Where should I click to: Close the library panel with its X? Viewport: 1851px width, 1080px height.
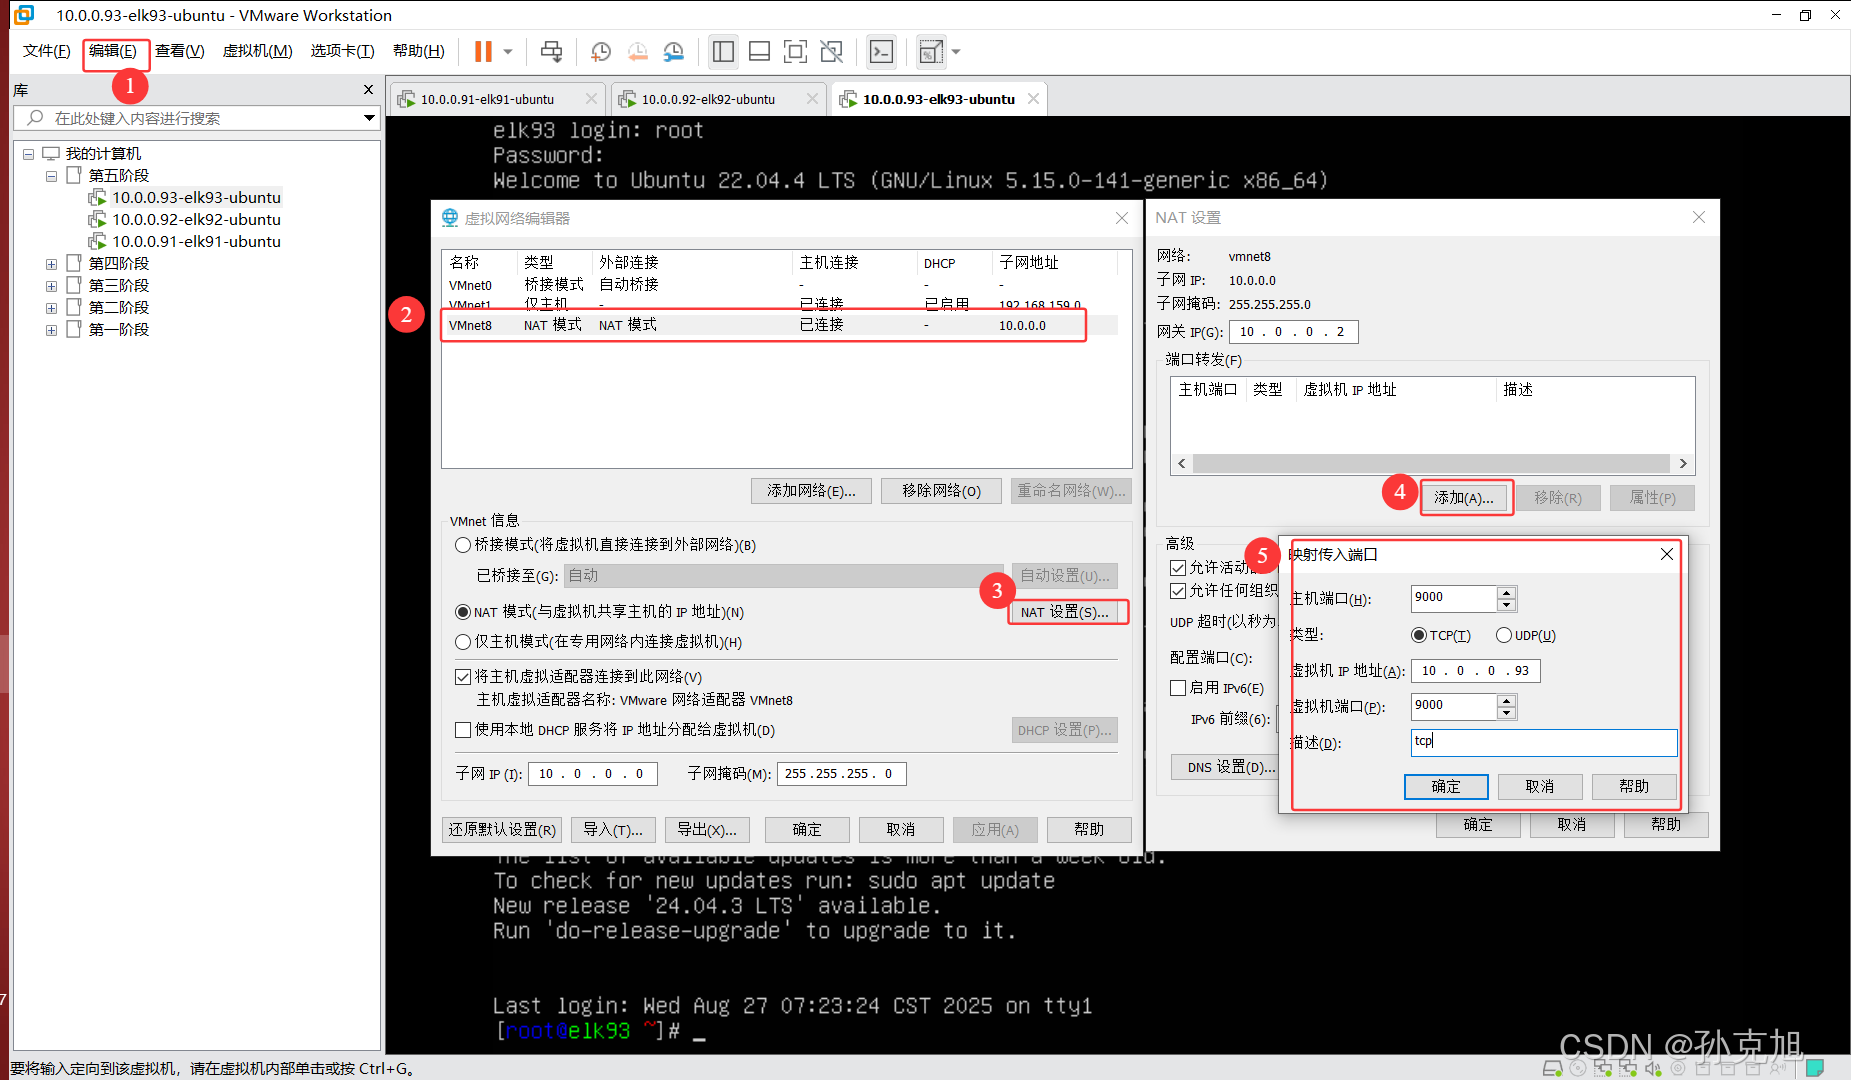[x=368, y=90]
